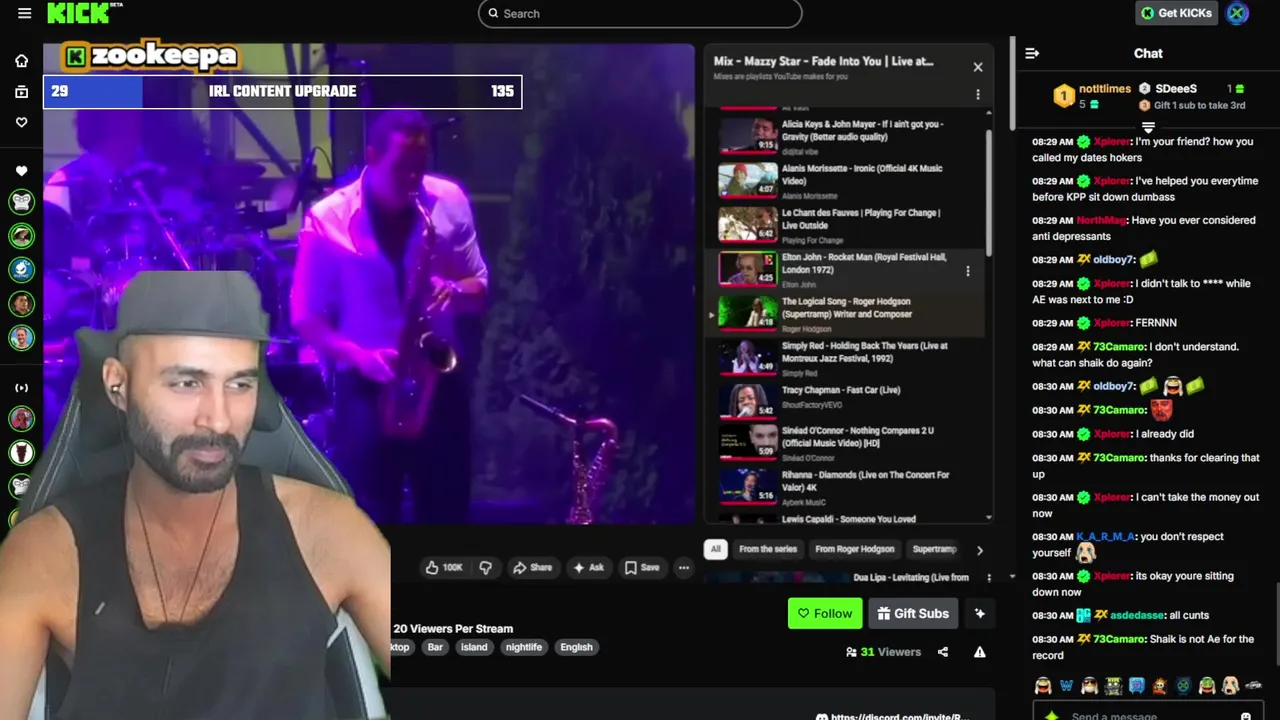
Task: Click the YouTube Ask button
Action: [x=588, y=567]
